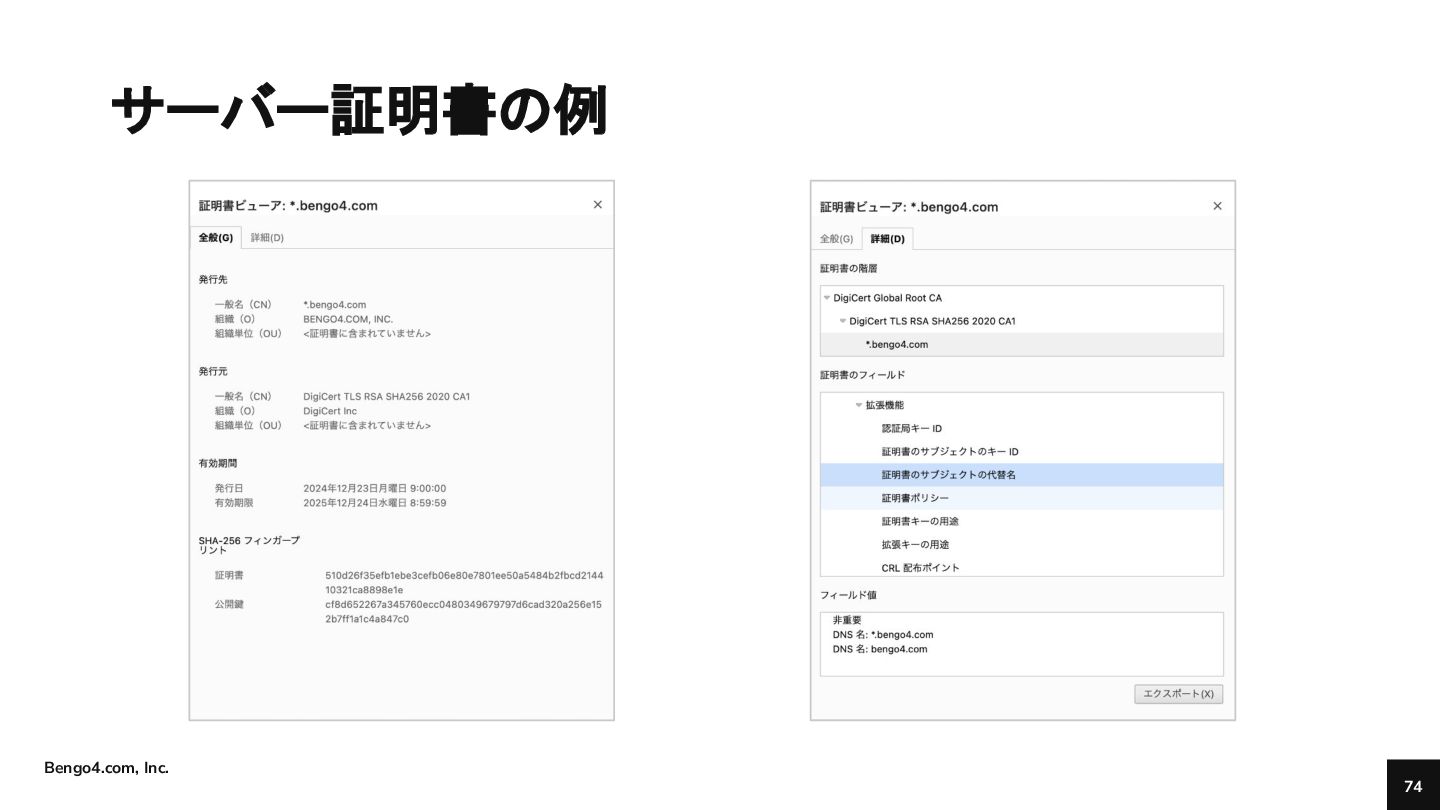Select DigiCert TLS RSA SHA256 2020 CA1 hierarchy row
The image size is (1440, 810).
point(1022,321)
